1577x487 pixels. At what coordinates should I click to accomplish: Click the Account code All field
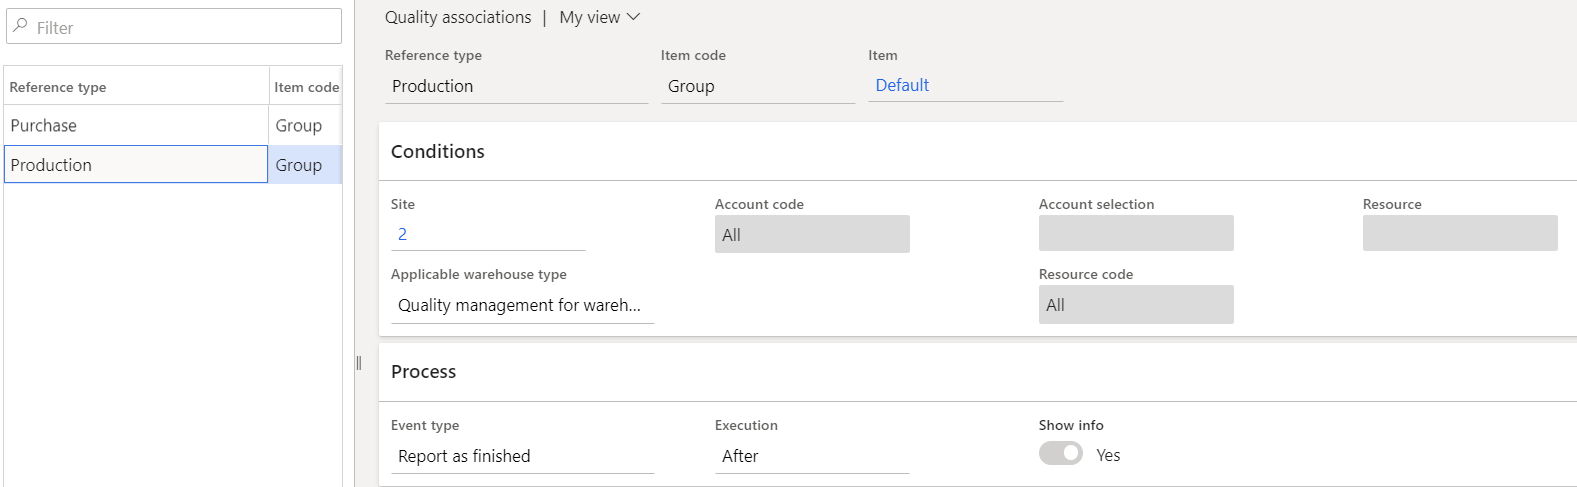point(811,235)
